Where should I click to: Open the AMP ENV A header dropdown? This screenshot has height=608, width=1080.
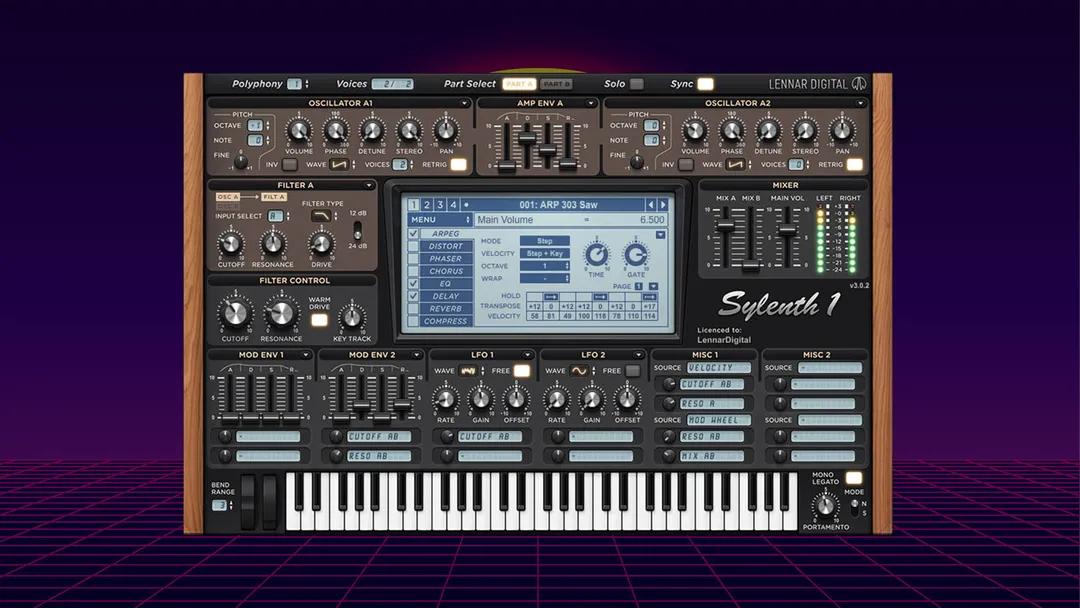[591, 103]
